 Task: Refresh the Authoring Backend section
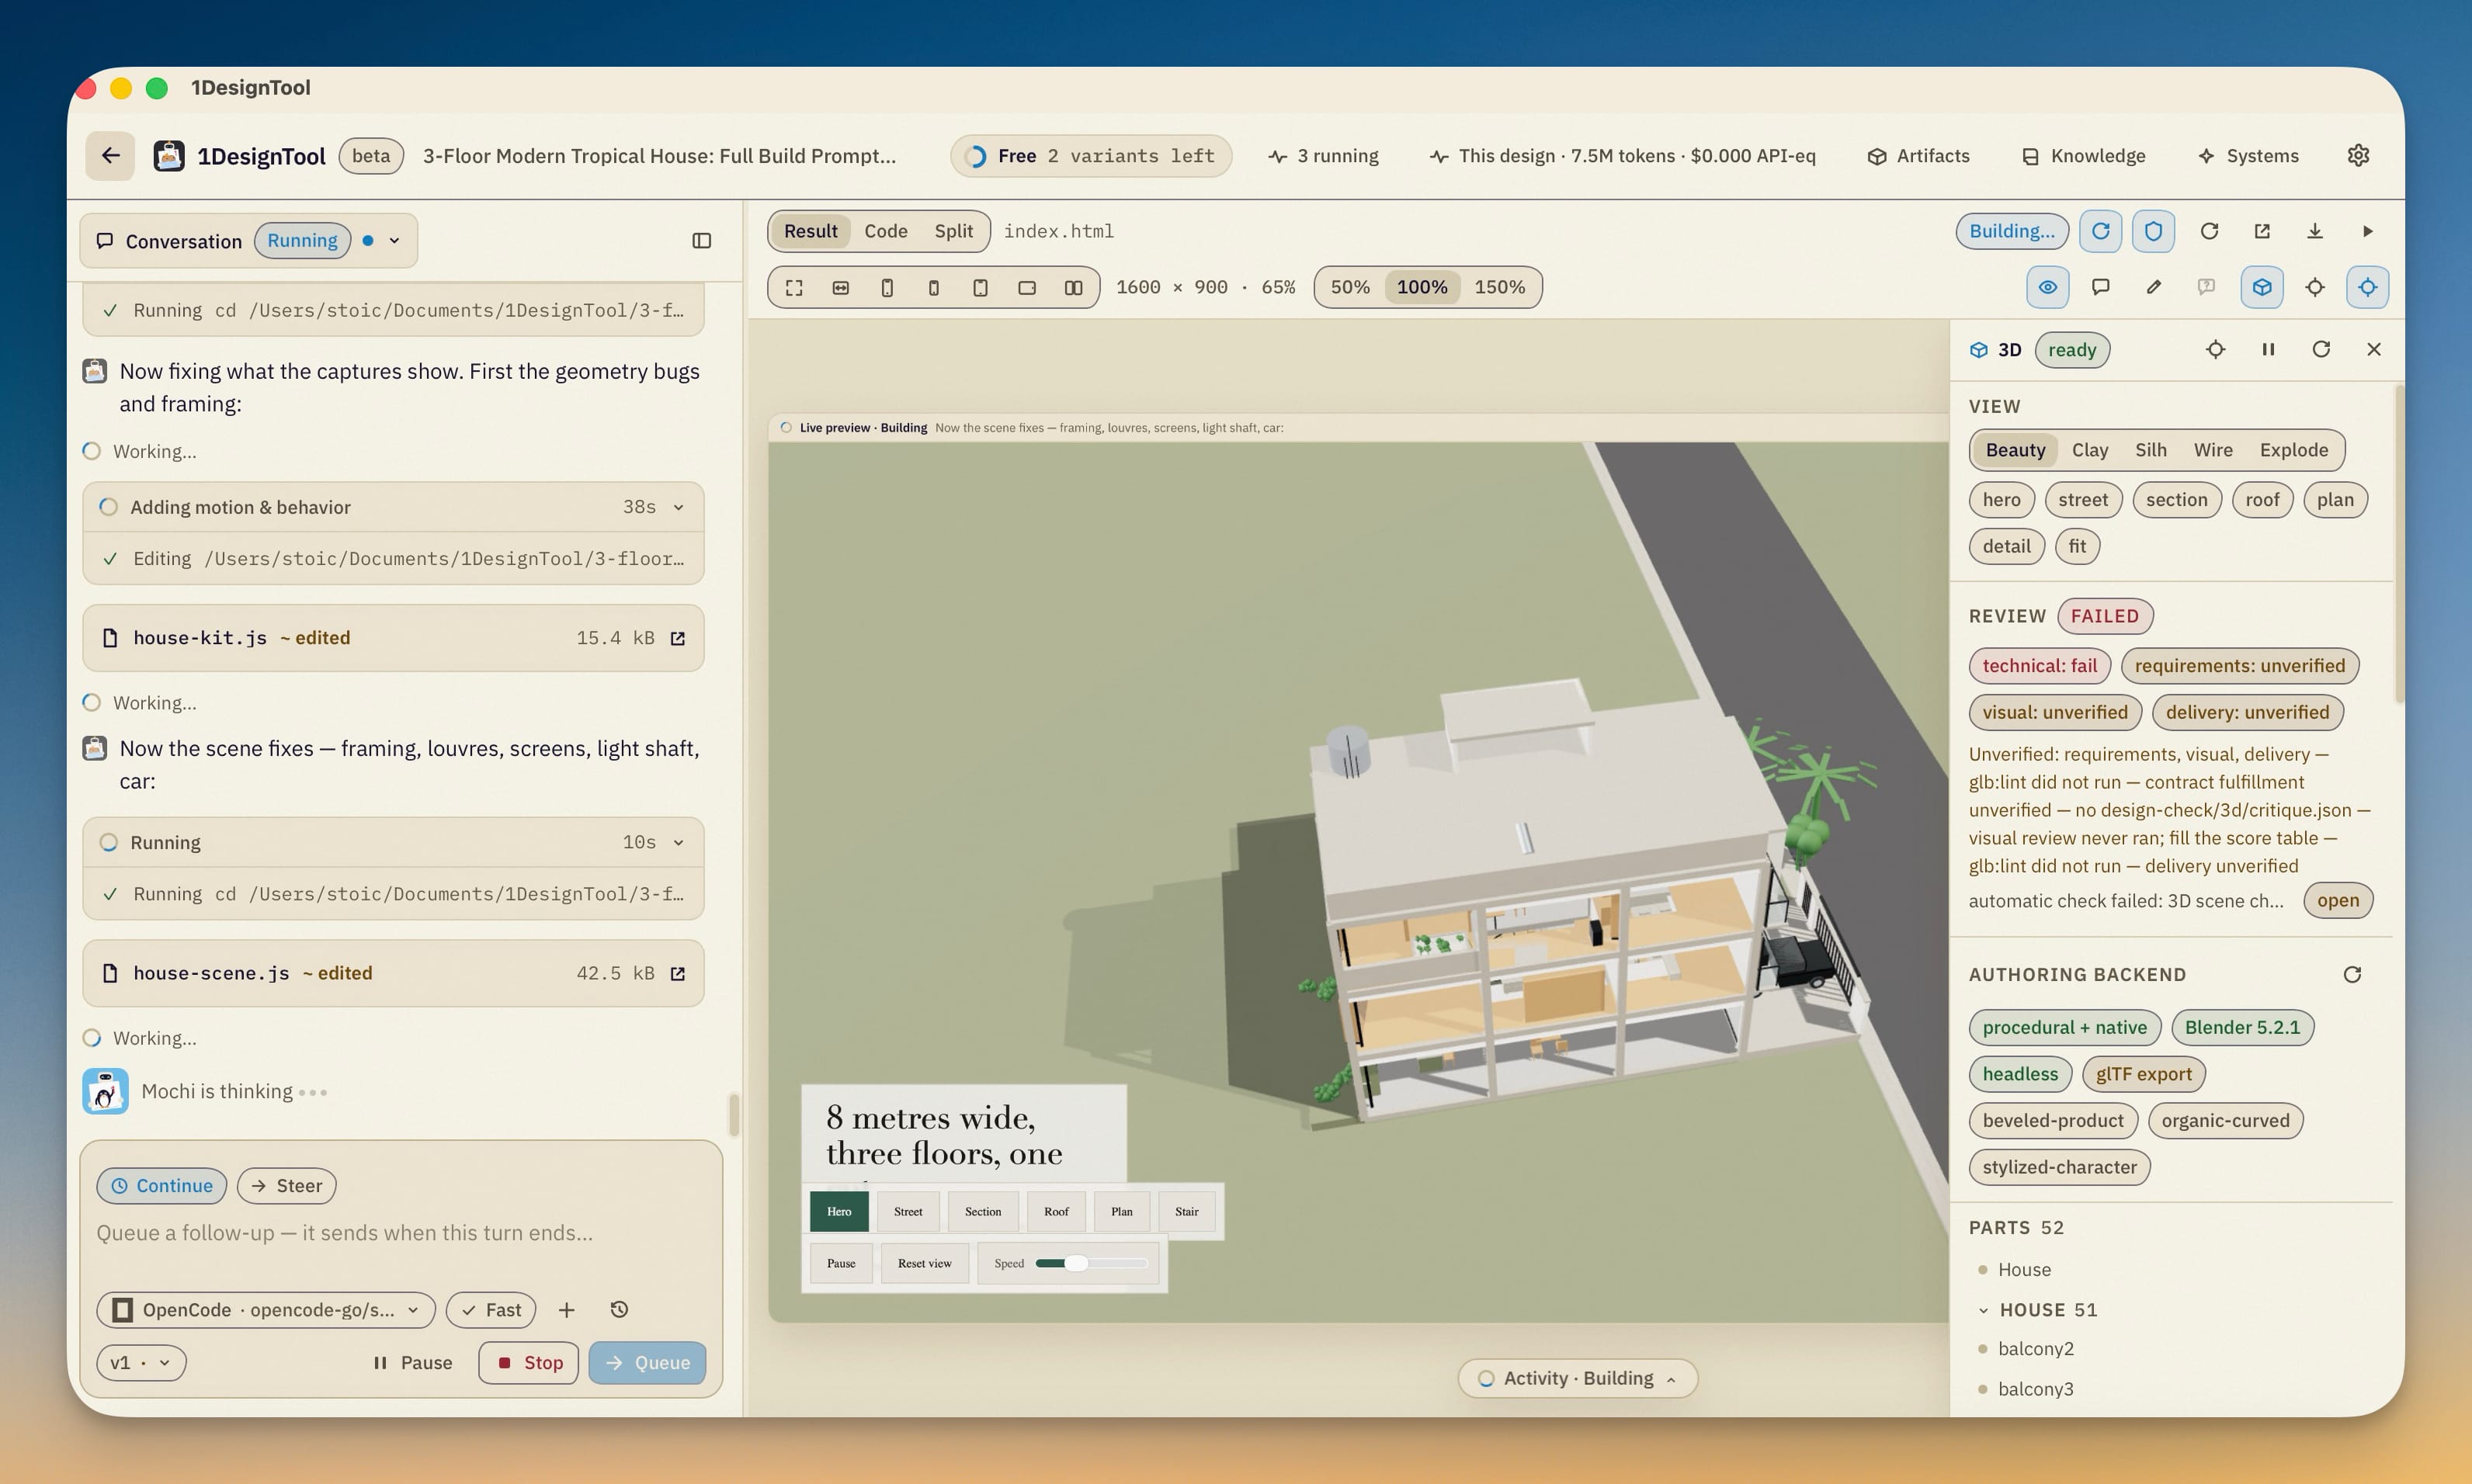(2353, 974)
